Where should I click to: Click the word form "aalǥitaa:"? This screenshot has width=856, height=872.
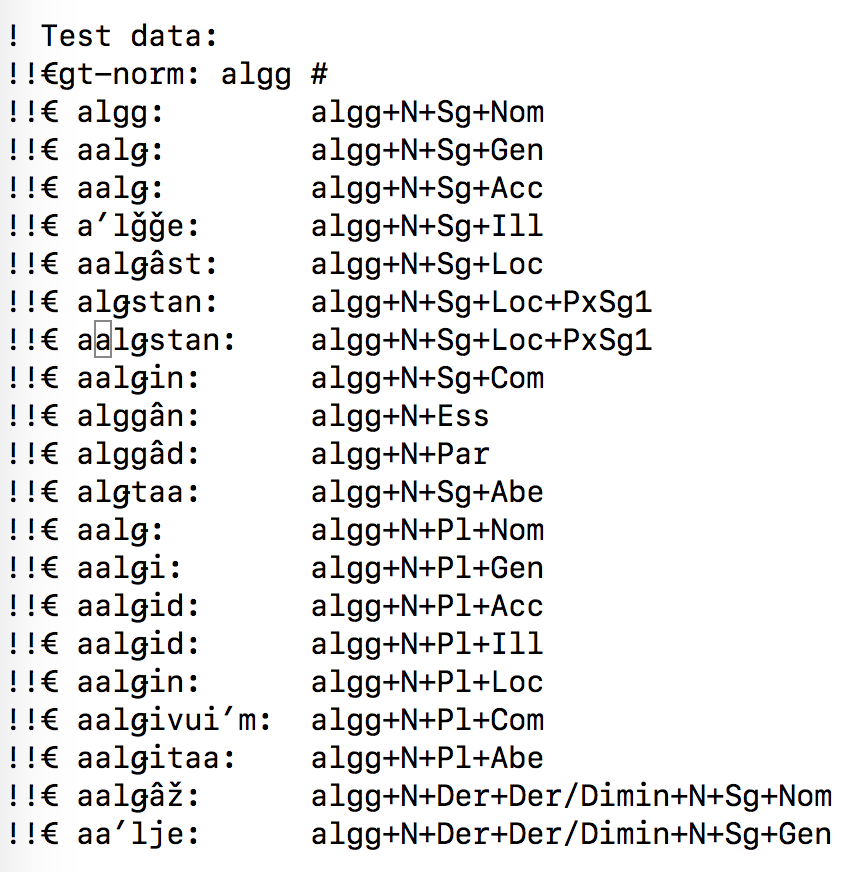coord(155,758)
